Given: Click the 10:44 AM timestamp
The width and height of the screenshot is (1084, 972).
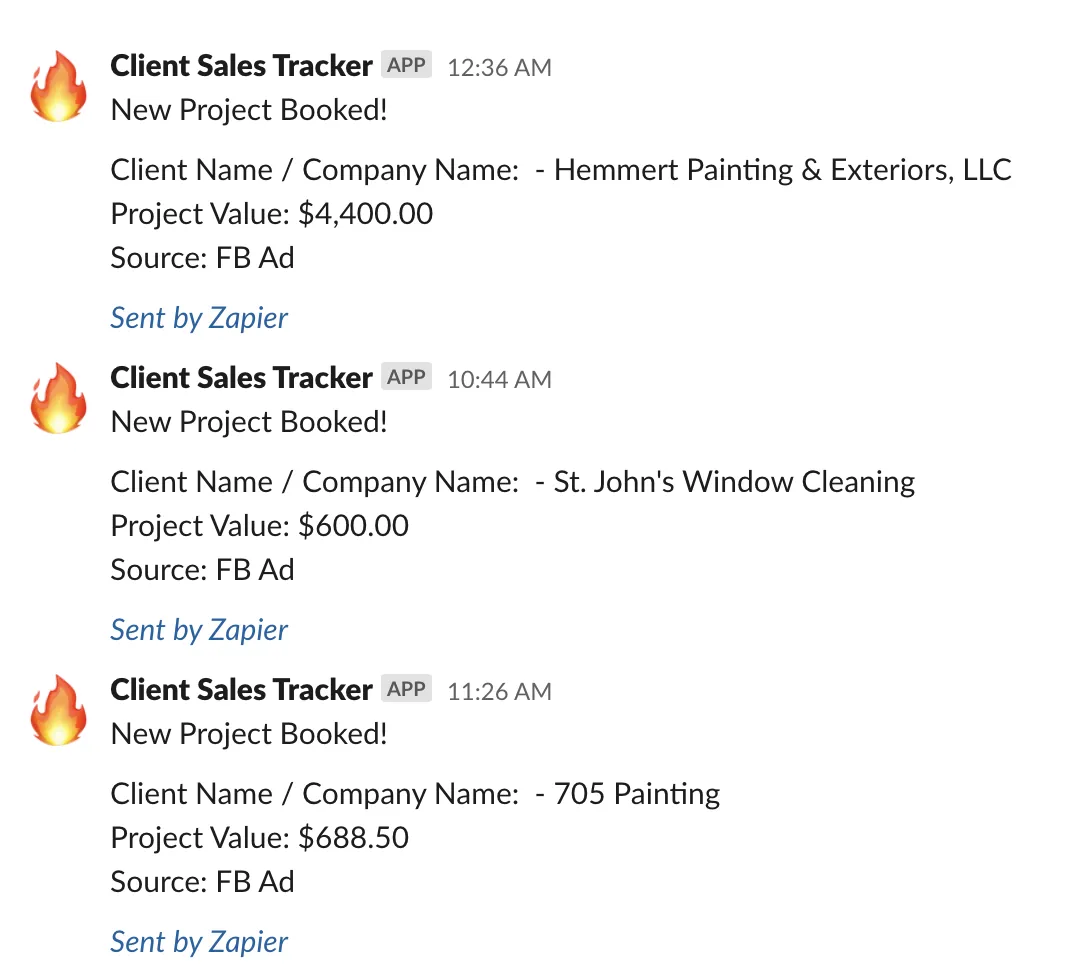Looking at the screenshot, I should tap(499, 380).
